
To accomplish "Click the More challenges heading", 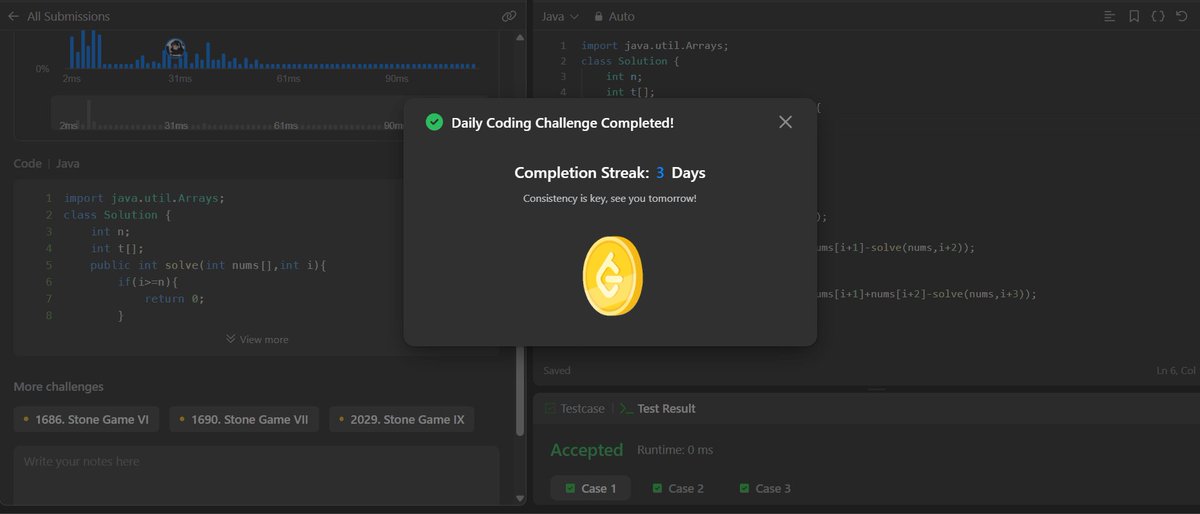I will [58, 386].
